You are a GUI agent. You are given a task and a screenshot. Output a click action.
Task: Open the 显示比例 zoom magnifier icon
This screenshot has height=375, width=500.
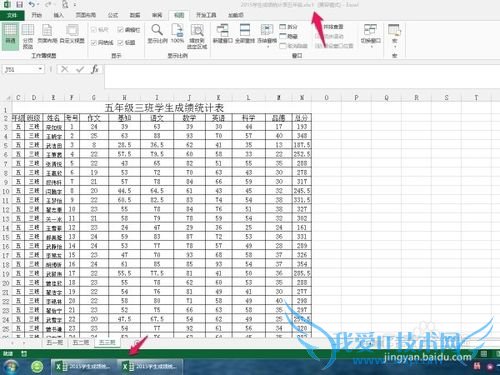point(157,34)
